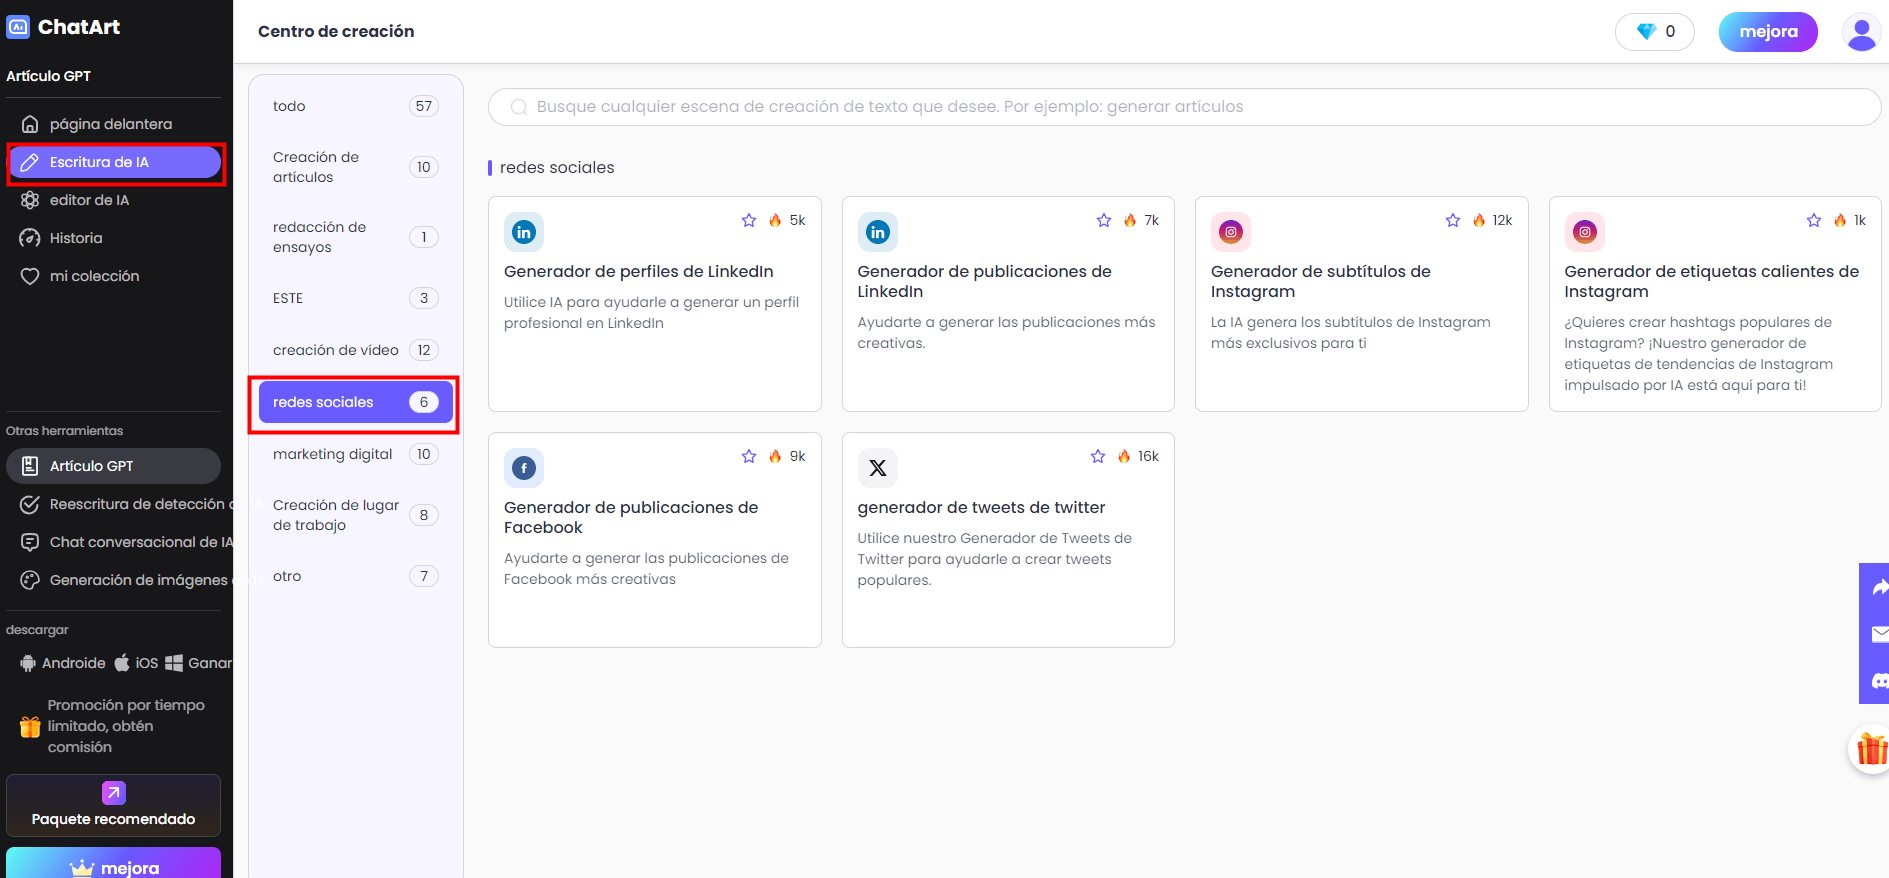Select the otro category

pyautogui.click(x=355, y=576)
